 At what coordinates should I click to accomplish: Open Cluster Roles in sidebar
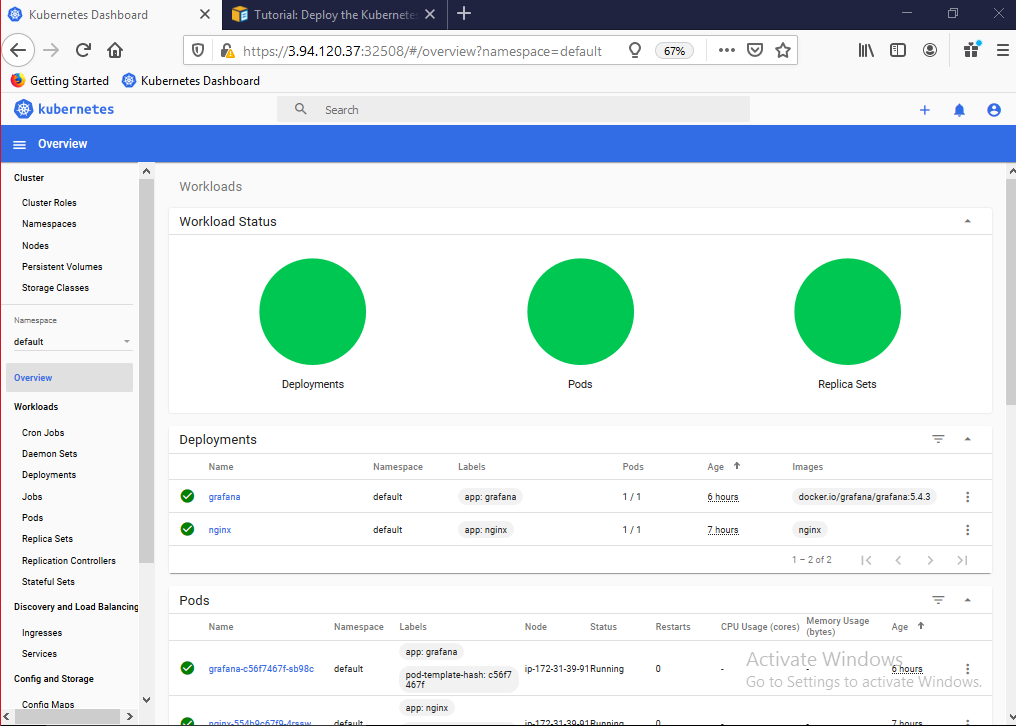tap(49, 203)
